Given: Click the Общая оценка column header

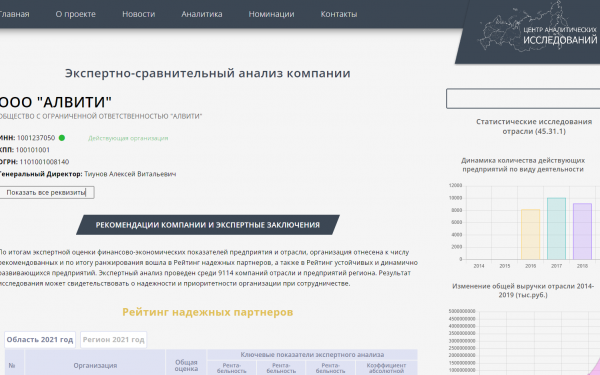Looking at the screenshot, I should [186, 365].
